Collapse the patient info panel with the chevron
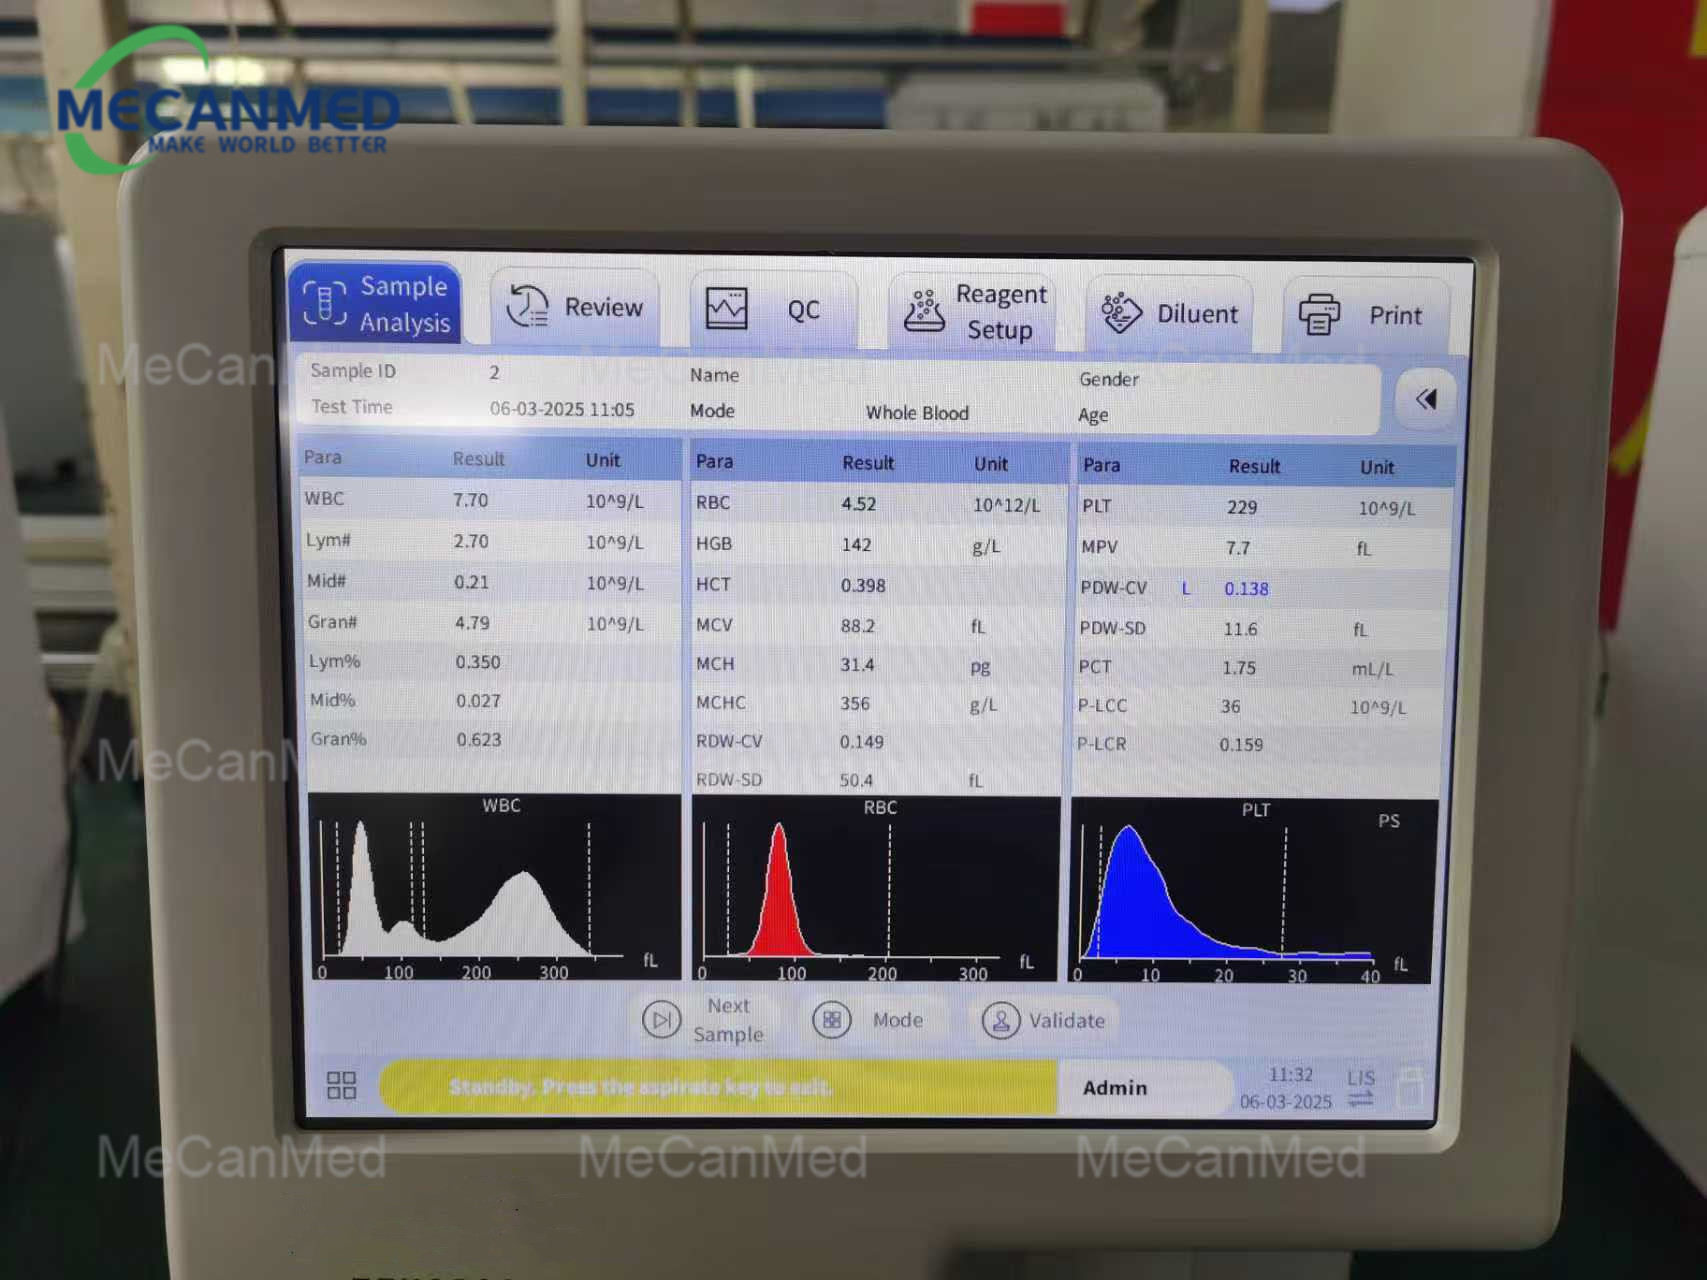The width and height of the screenshot is (1707, 1280). [1425, 398]
